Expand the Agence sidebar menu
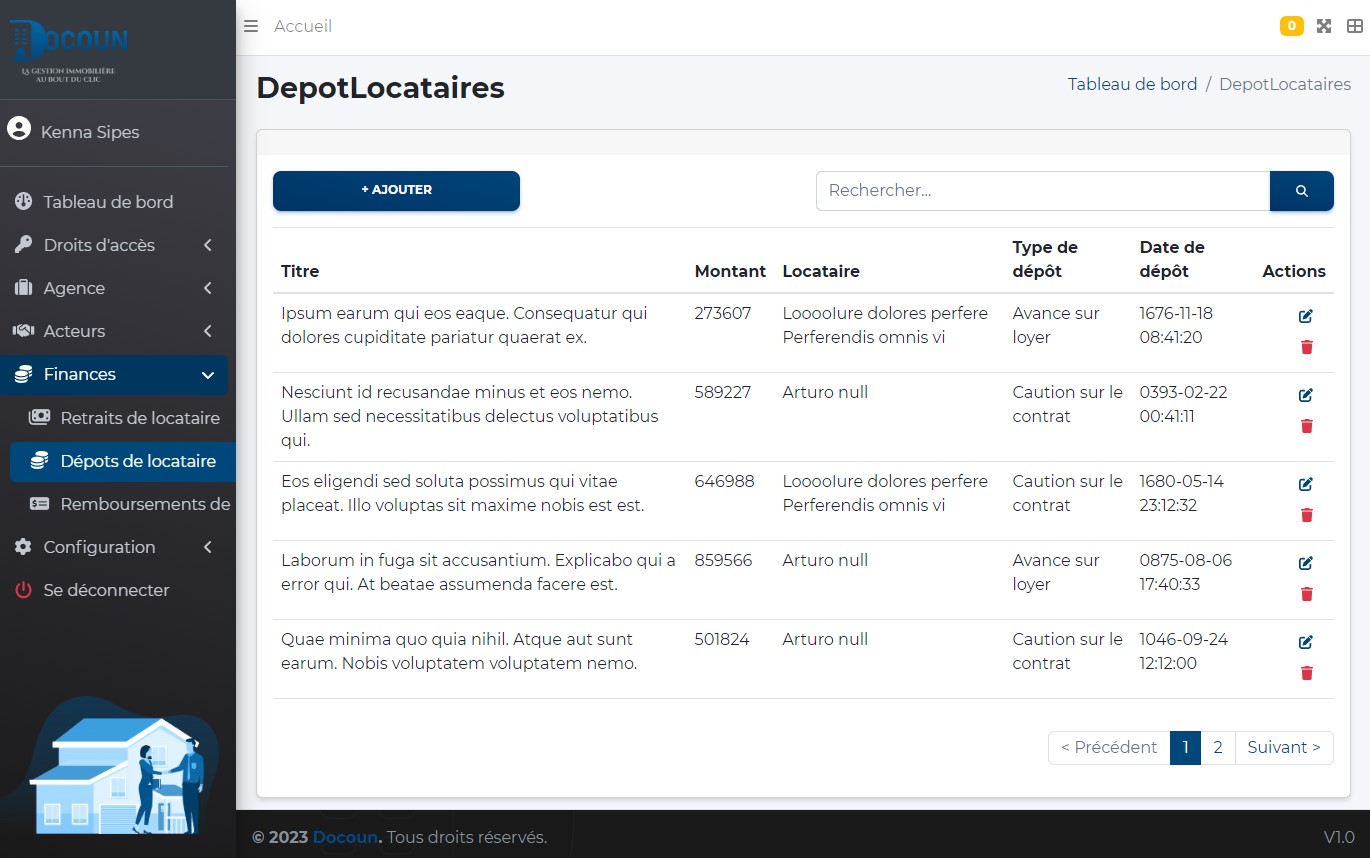The width and height of the screenshot is (1370, 858). [114, 288]
